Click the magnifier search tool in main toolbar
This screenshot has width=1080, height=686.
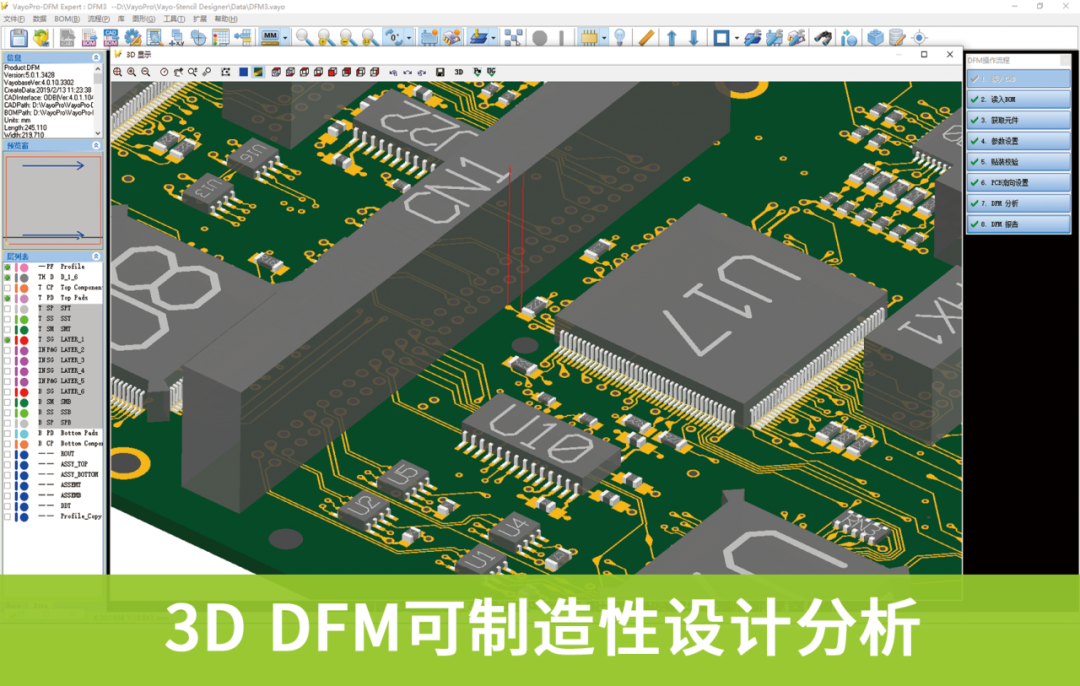(304, 38)
